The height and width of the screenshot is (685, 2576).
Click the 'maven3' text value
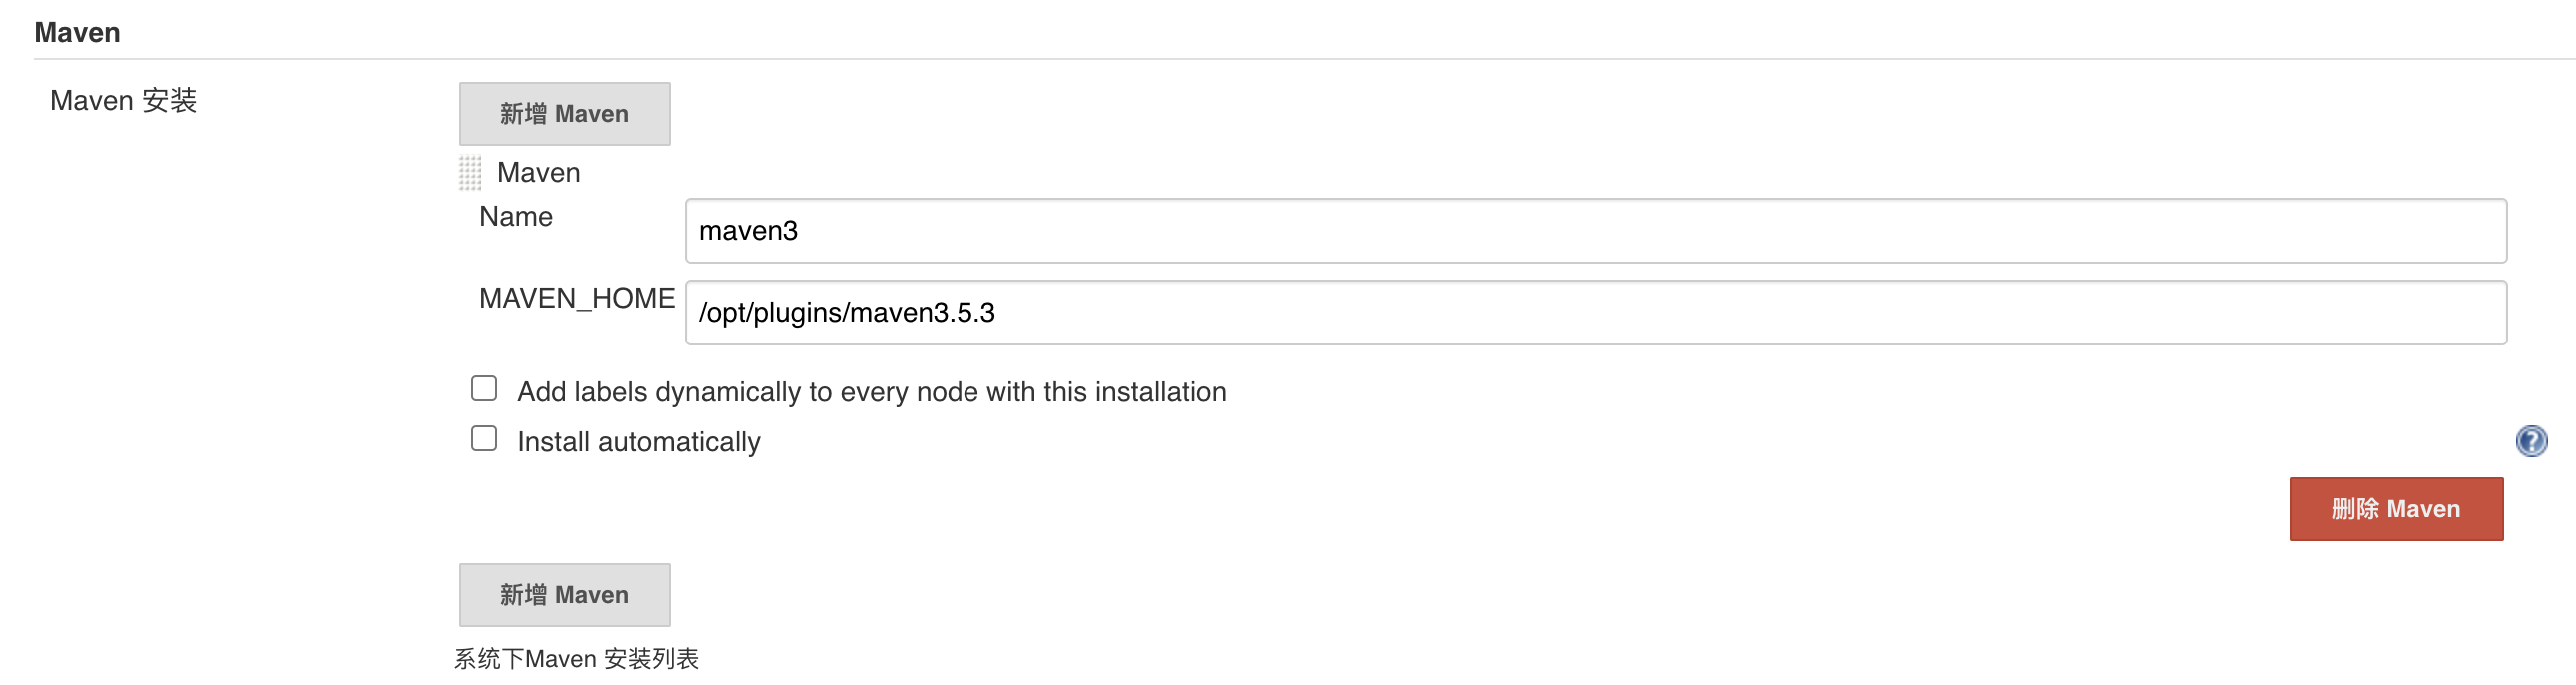pos(748,231)
